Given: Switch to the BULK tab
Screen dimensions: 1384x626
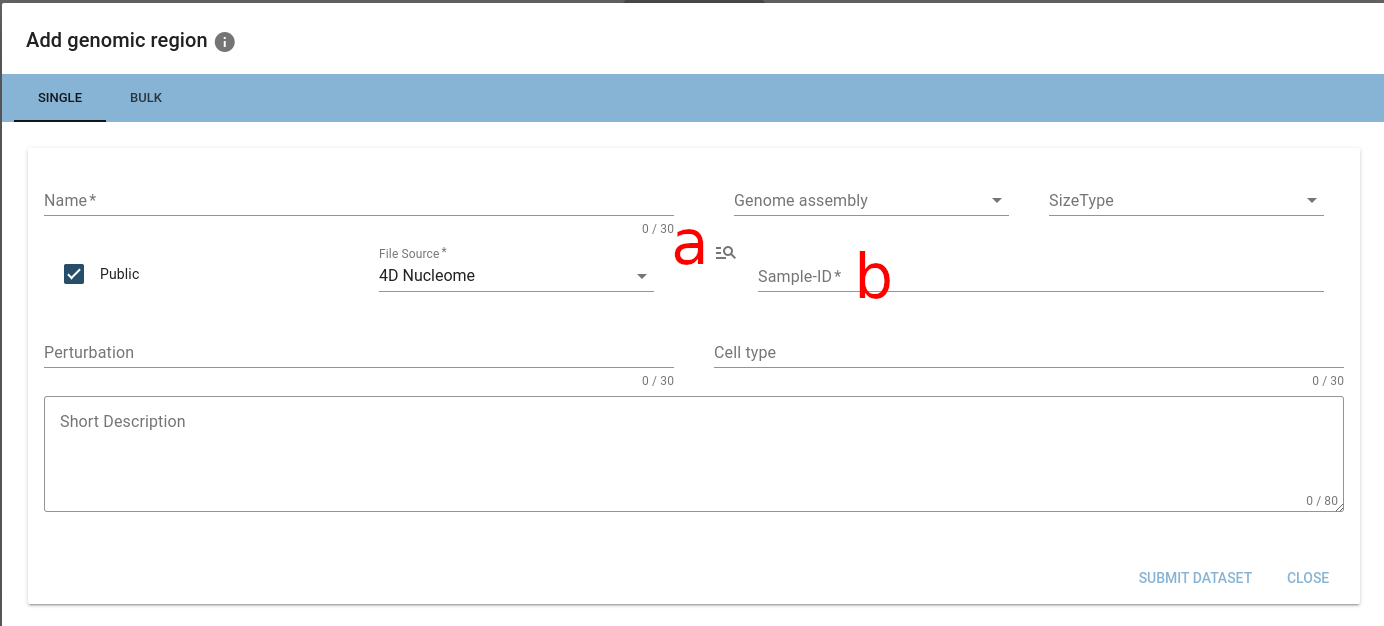Looking at the screenshot, I should click(146, 97).
